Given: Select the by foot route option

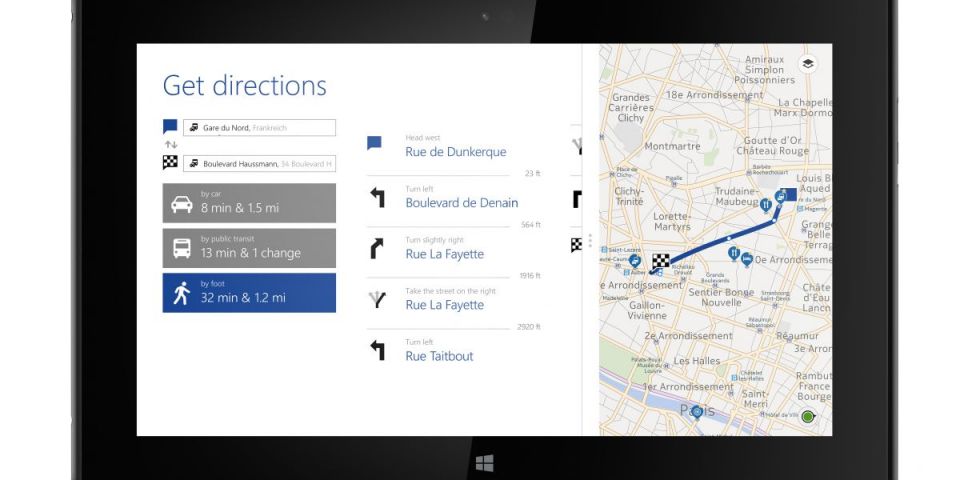Looking at the screenshot, I should pyautogui.click(x=249, y=293).
